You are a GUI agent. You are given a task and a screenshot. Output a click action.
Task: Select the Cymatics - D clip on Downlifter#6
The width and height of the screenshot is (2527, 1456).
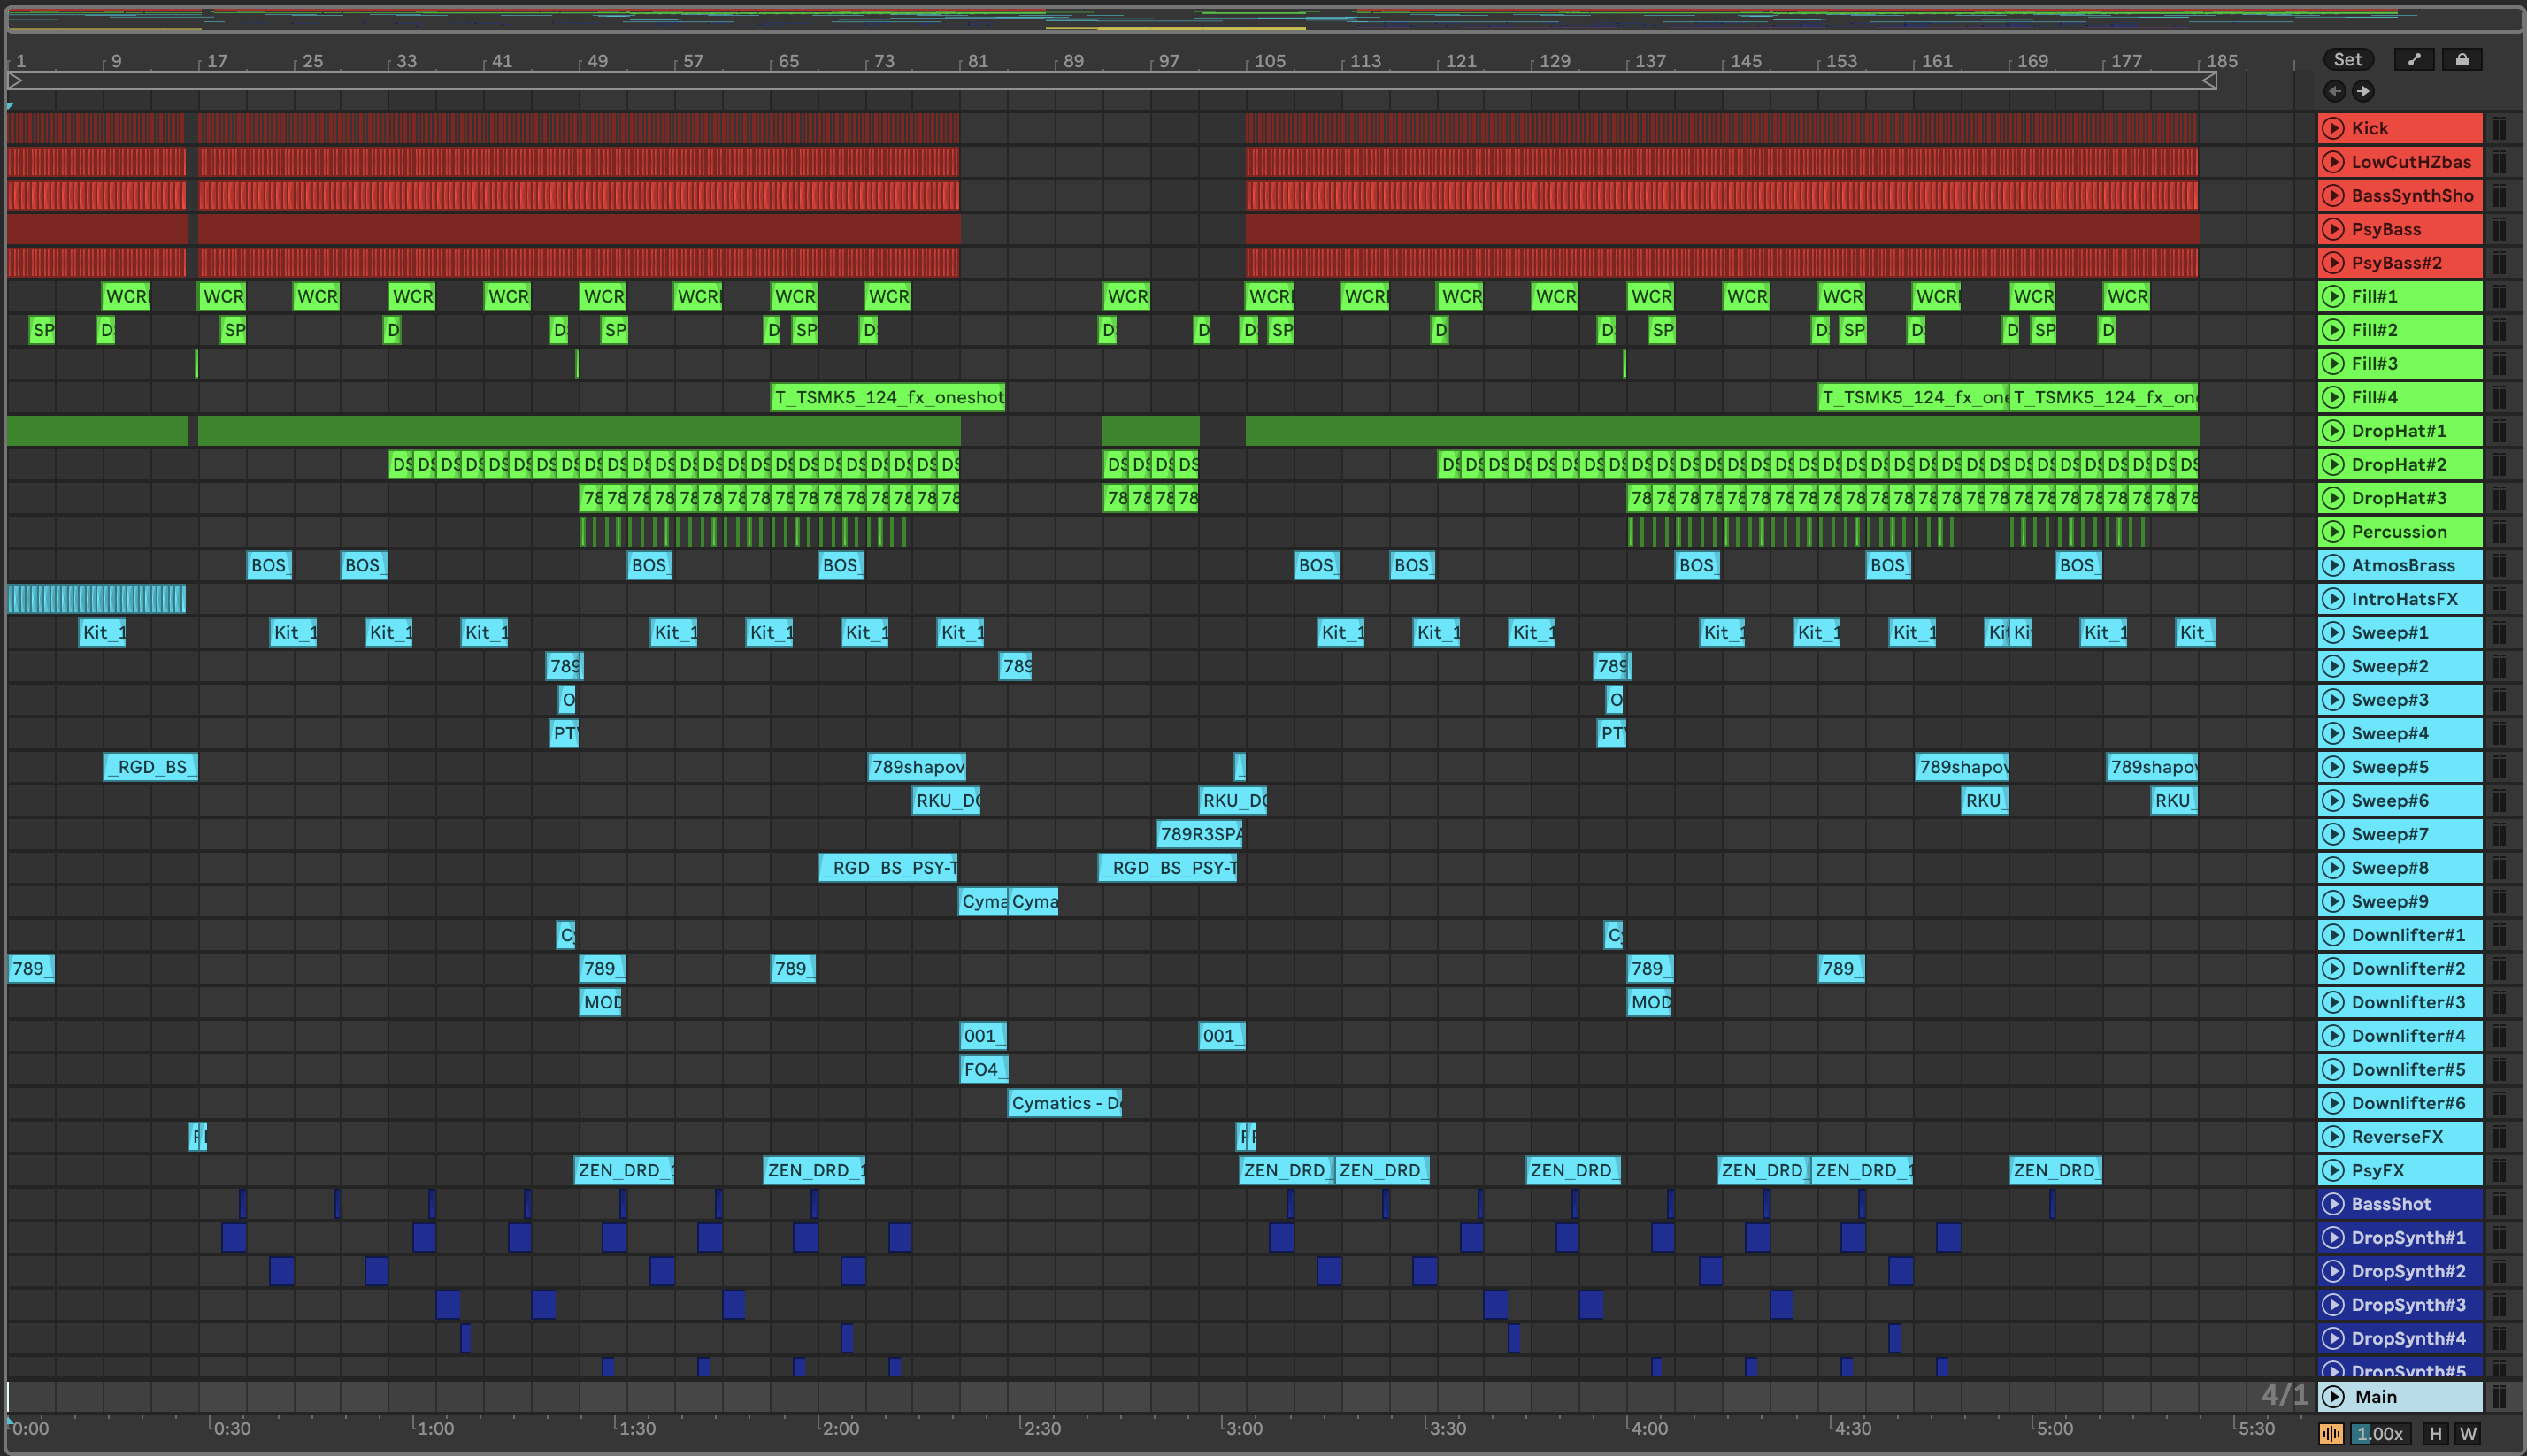tap(1065, 1103)
